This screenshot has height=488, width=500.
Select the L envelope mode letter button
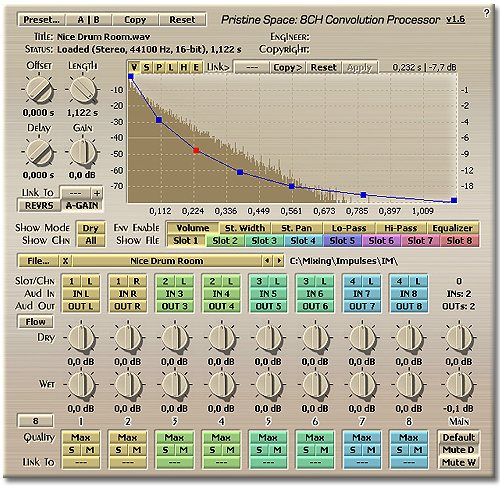coord(171,67)
